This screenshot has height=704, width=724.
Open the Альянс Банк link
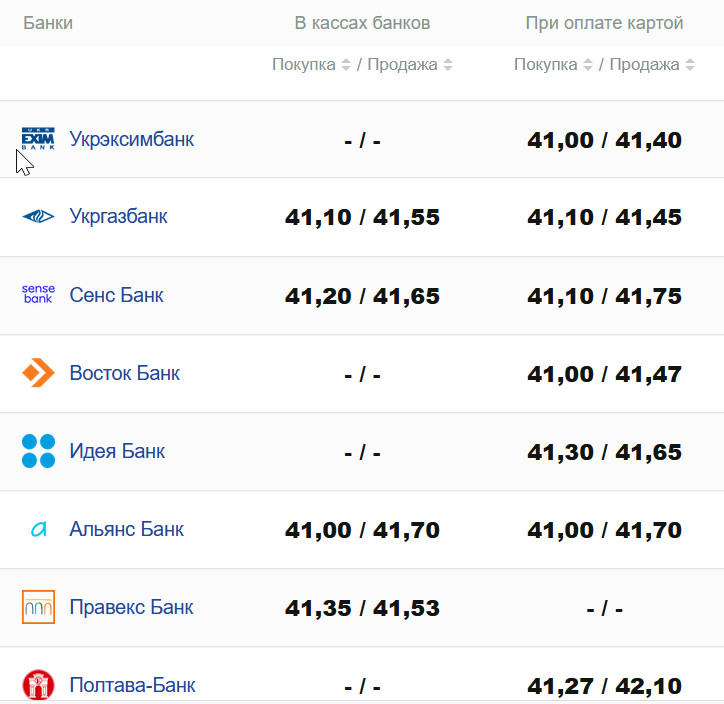[x=127, y=529]
